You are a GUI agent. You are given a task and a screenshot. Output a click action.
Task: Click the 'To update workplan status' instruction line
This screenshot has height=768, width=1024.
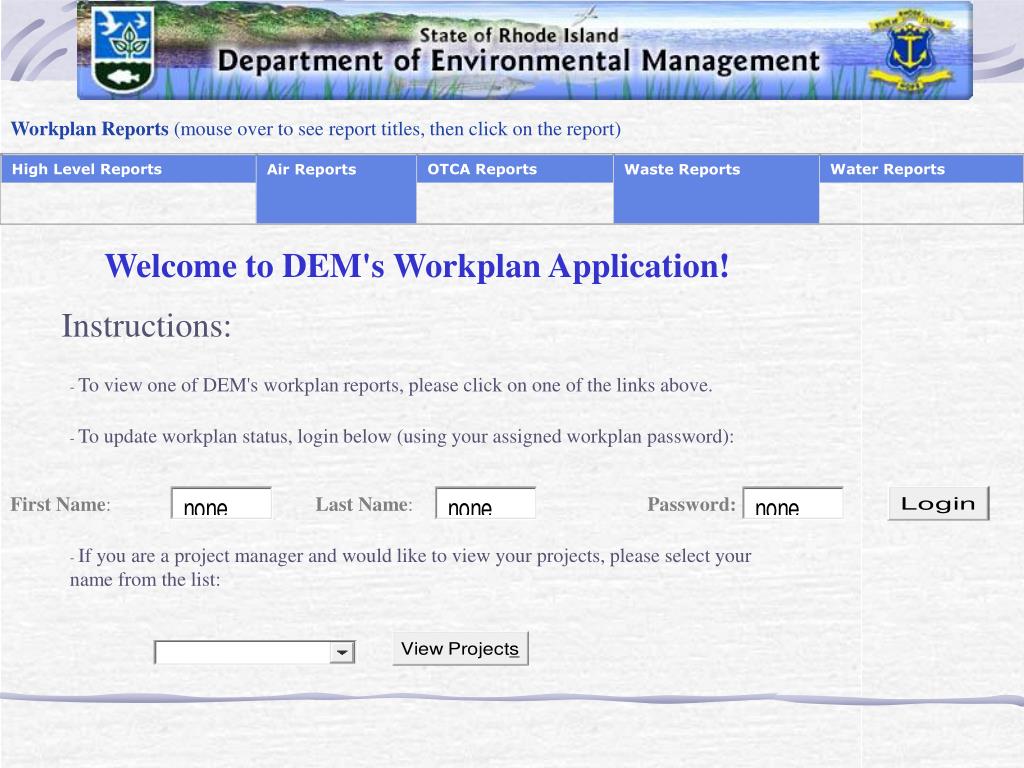[402, 436]
